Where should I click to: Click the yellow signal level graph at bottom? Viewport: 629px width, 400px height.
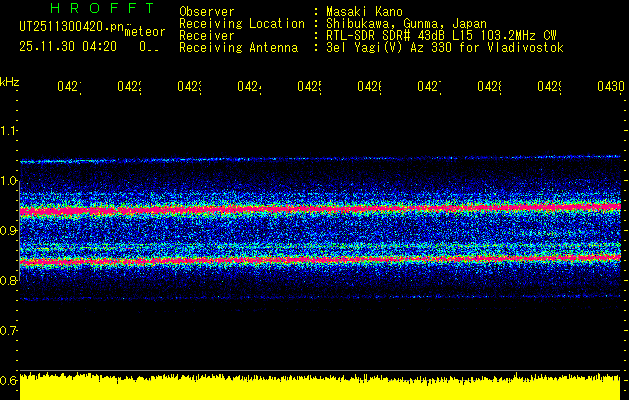(x=320, y=386)
